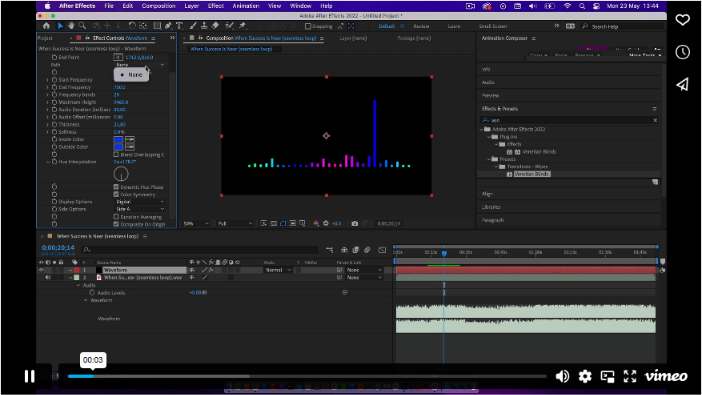Pause the Vimeo video
This screenshot has height=395, width=702.
click(x=30, y=376)
